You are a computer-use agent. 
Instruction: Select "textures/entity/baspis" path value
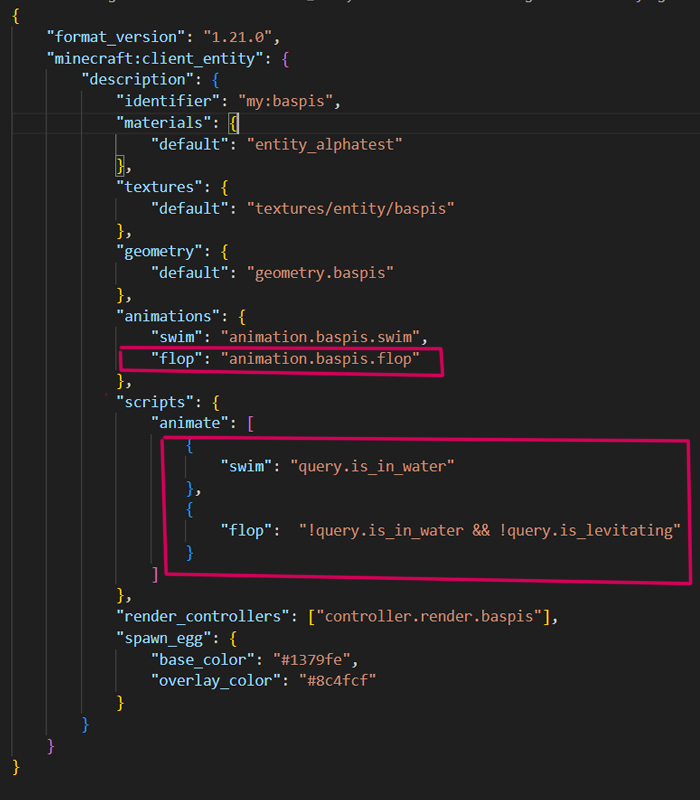tap(351, 209)
